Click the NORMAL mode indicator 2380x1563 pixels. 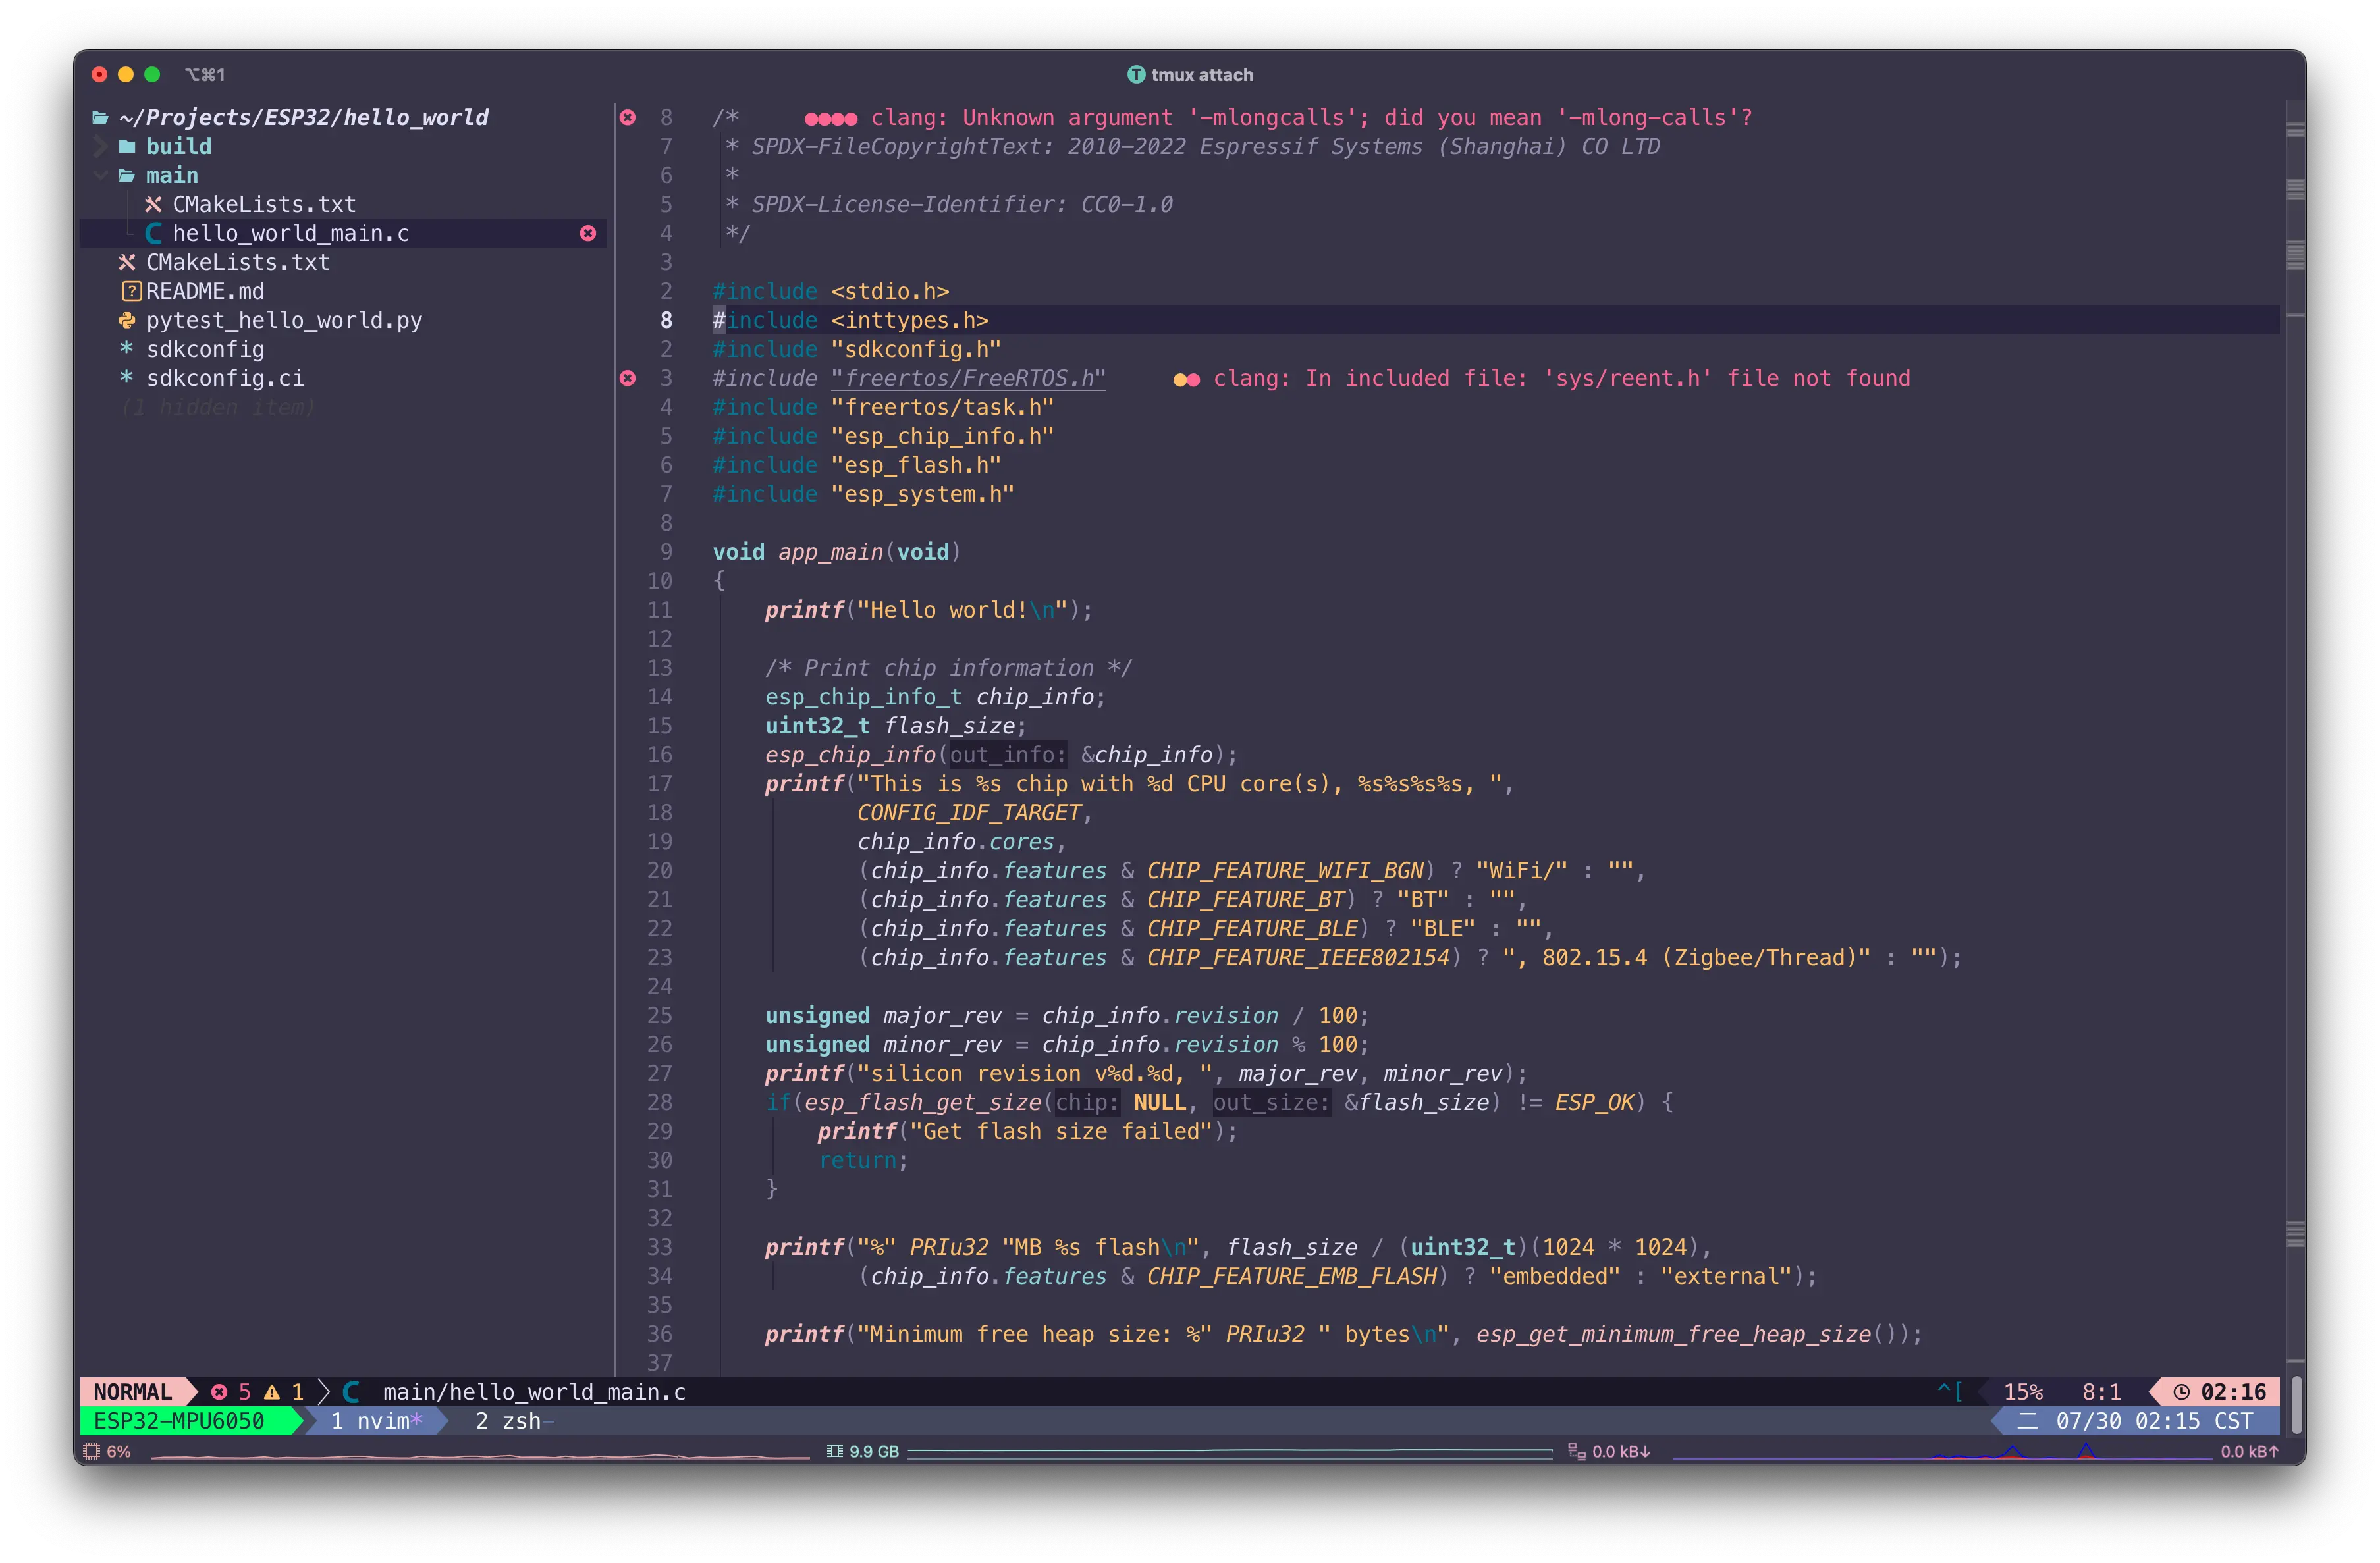132,1391
